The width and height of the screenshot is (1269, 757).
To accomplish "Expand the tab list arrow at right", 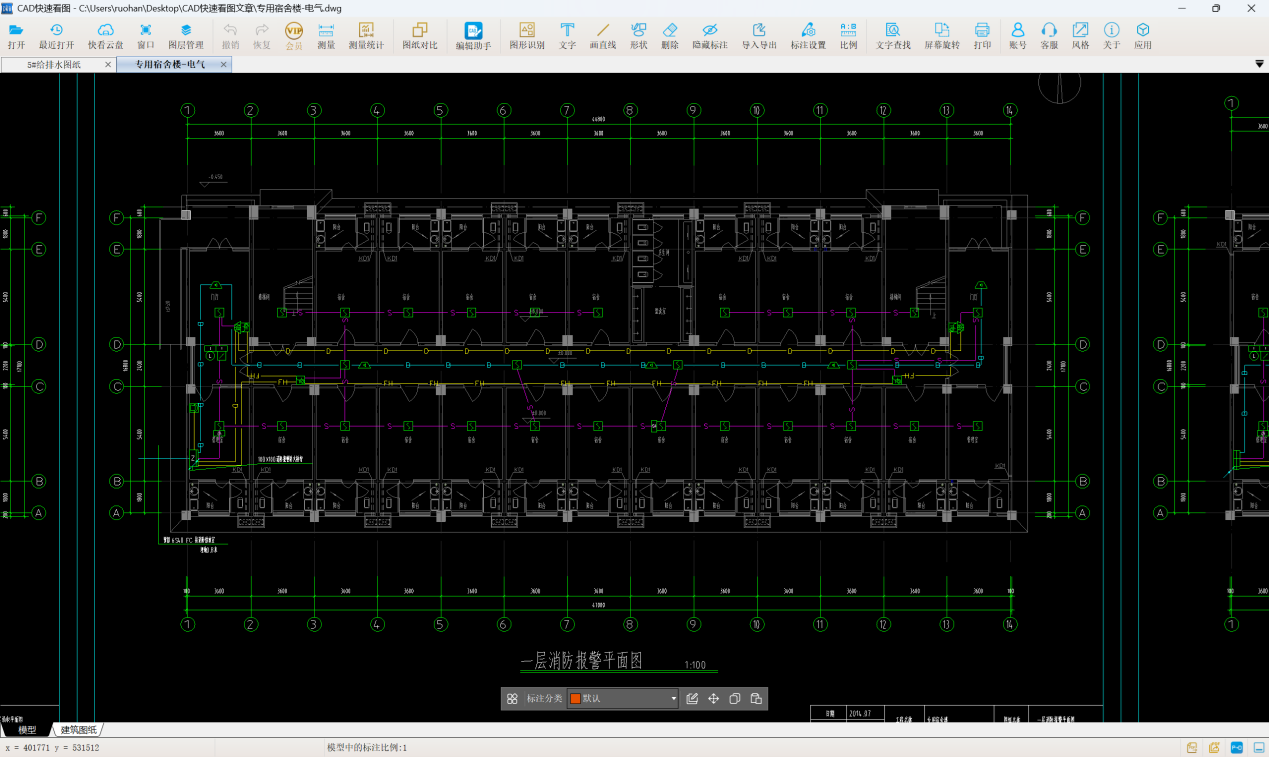I will point(1259,64).
